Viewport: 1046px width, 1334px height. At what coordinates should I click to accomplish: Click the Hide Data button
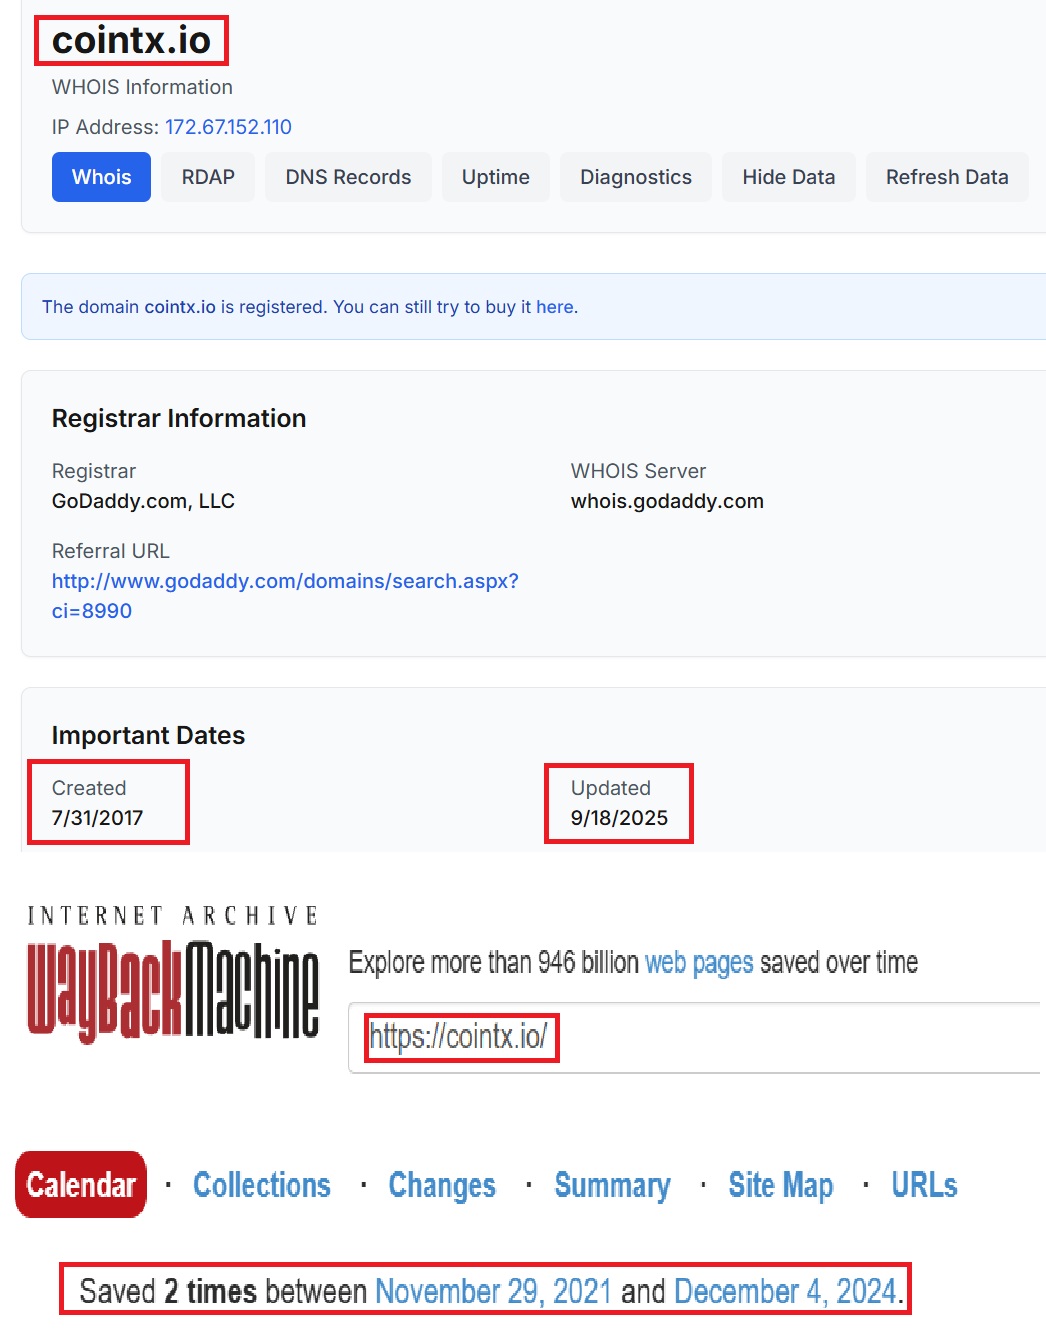point(788,177)
